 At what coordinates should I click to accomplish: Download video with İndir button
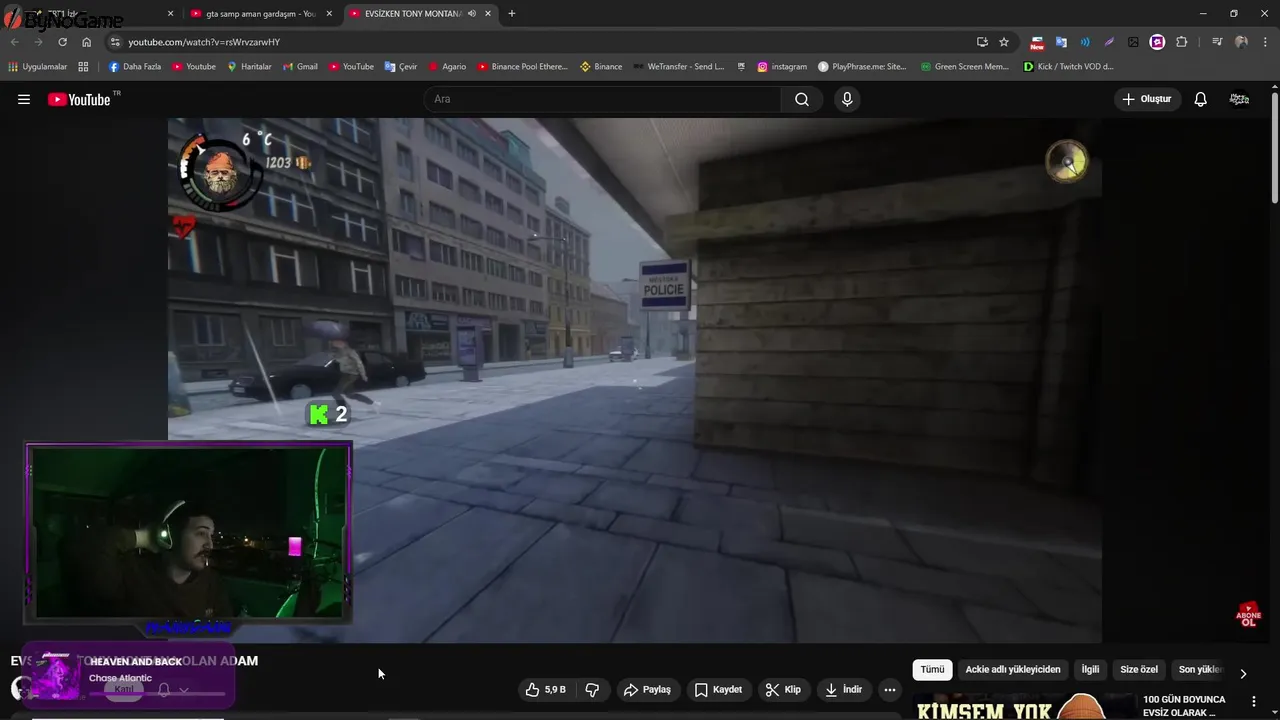click(843, 689)
